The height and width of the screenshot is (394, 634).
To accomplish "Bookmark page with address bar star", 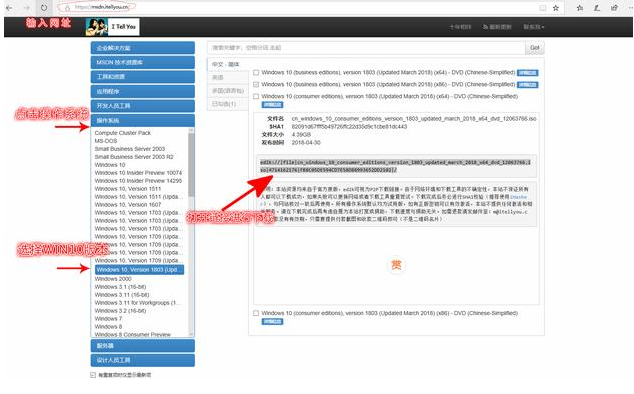I will pos(556,8).
